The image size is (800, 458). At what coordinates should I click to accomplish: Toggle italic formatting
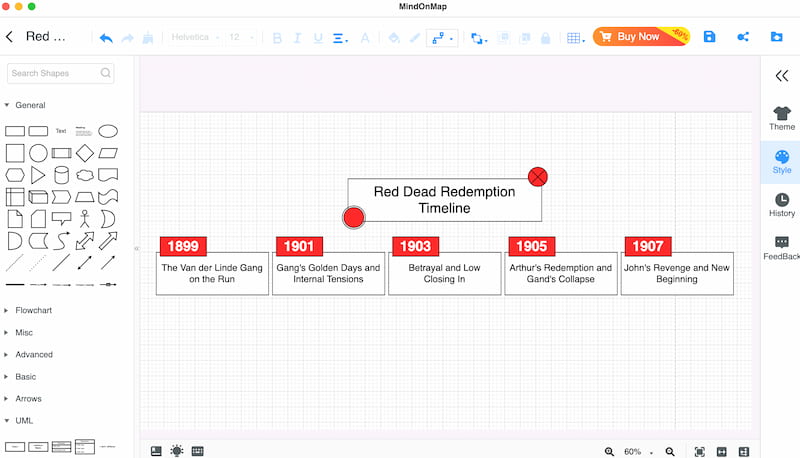pos(297,38)
